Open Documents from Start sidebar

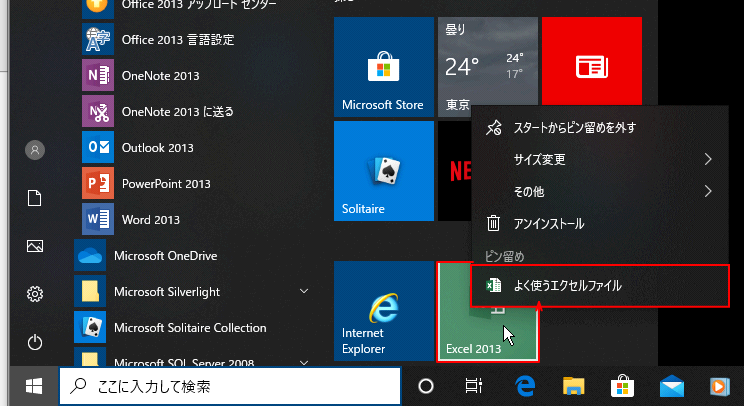[x=35, y=198]
